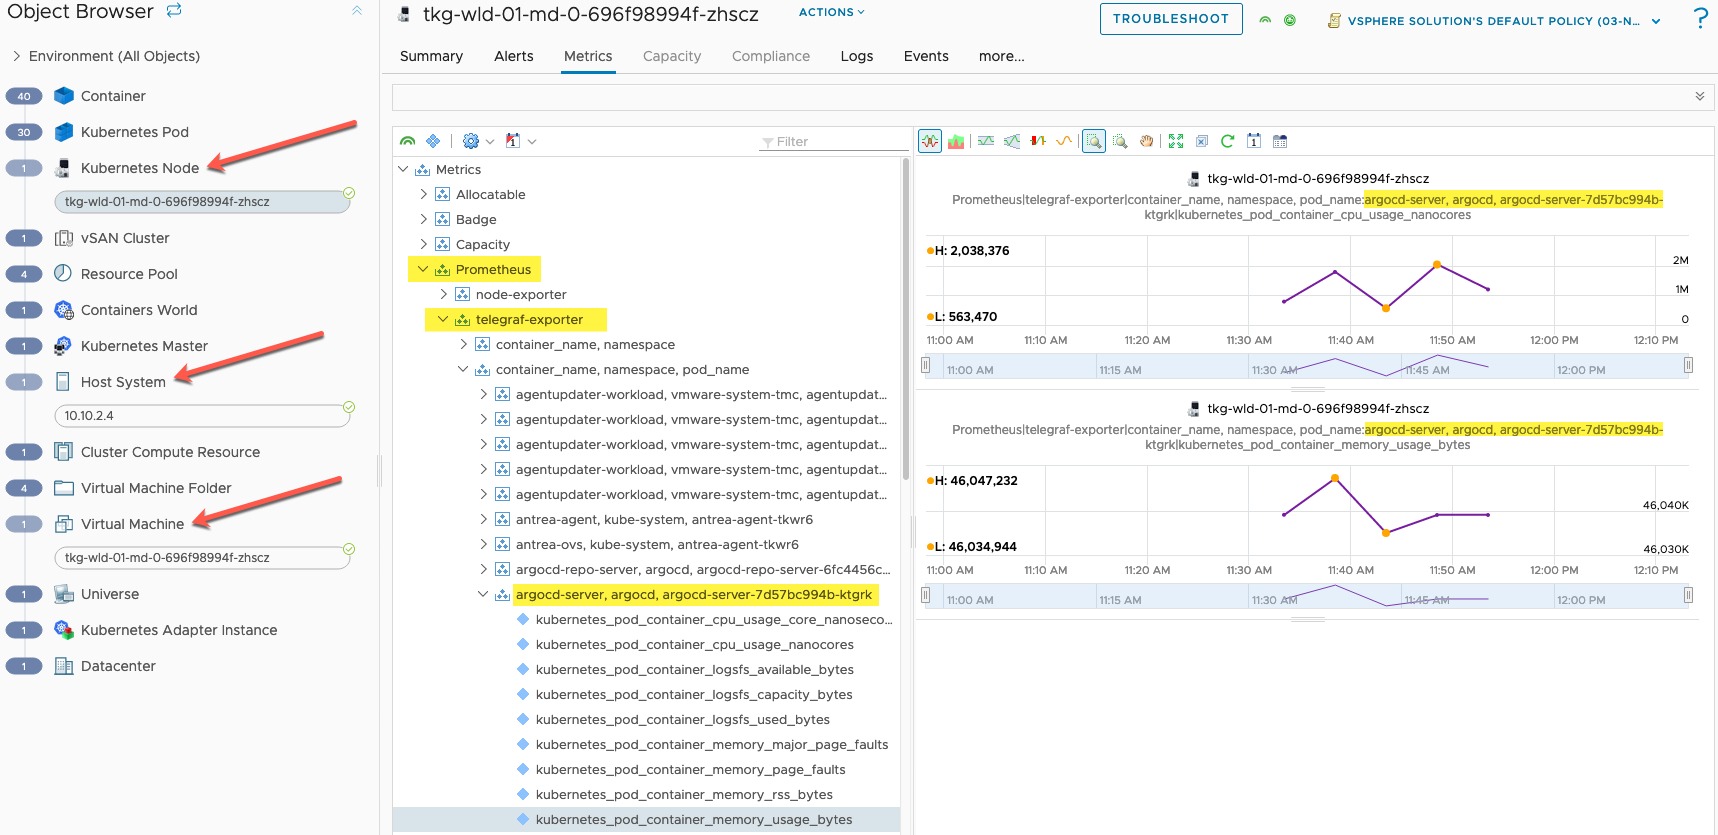Image resolution: width=1718 pixels, height=835 pixels.
Task: Toggle the orange trend line button
Action: coord(1064,141)
